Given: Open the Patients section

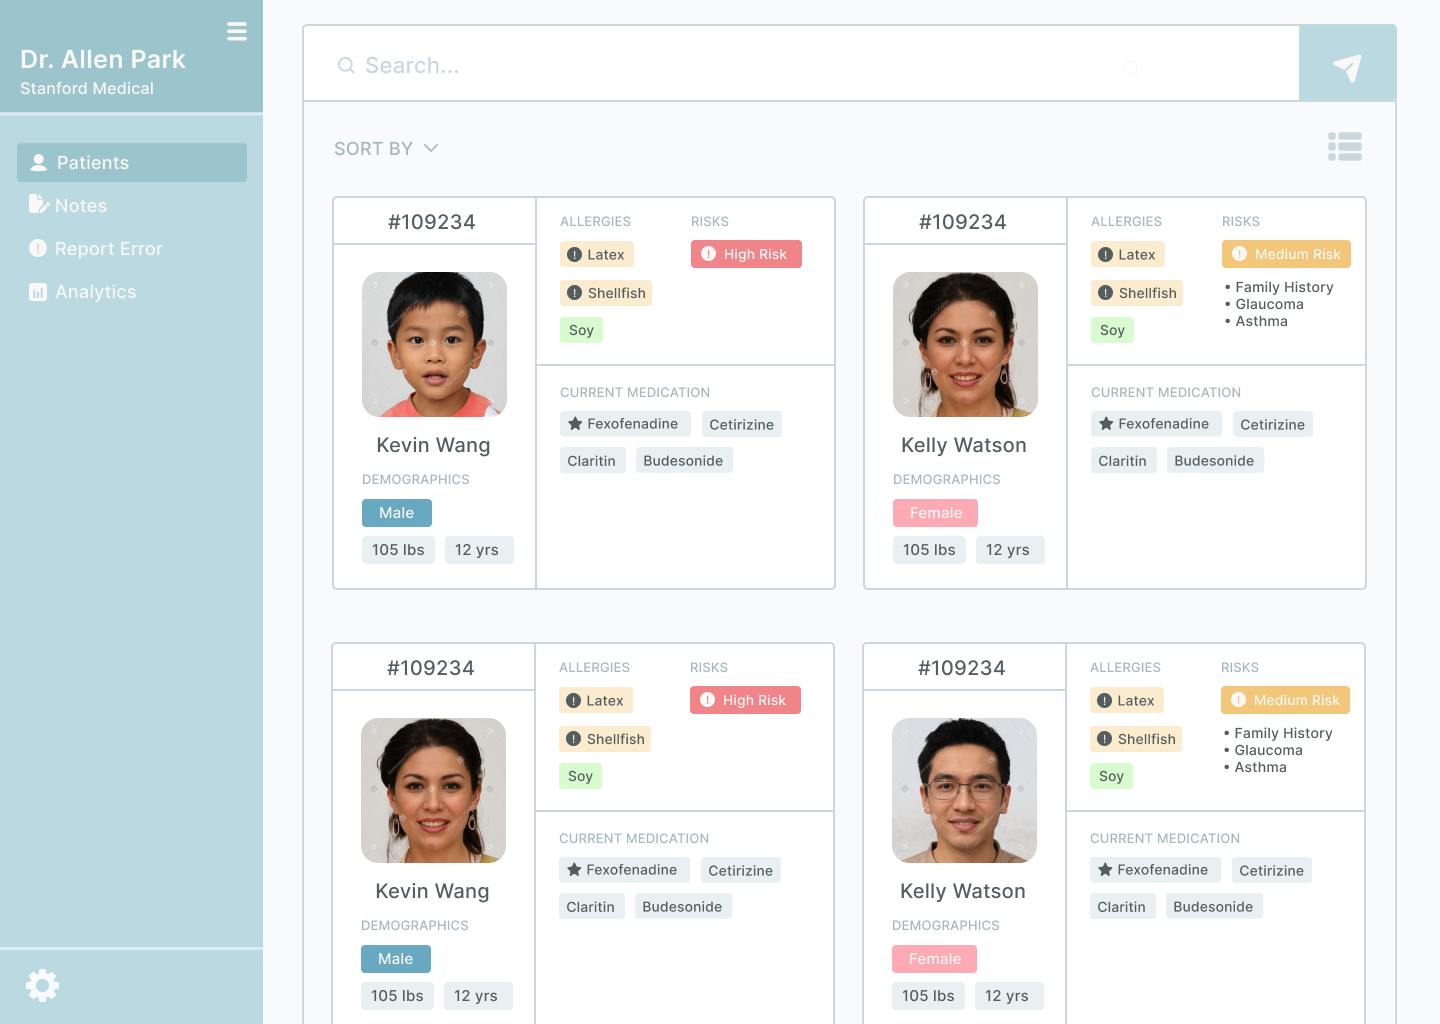Looking at the screenshot, I should [x=132, y=162].
